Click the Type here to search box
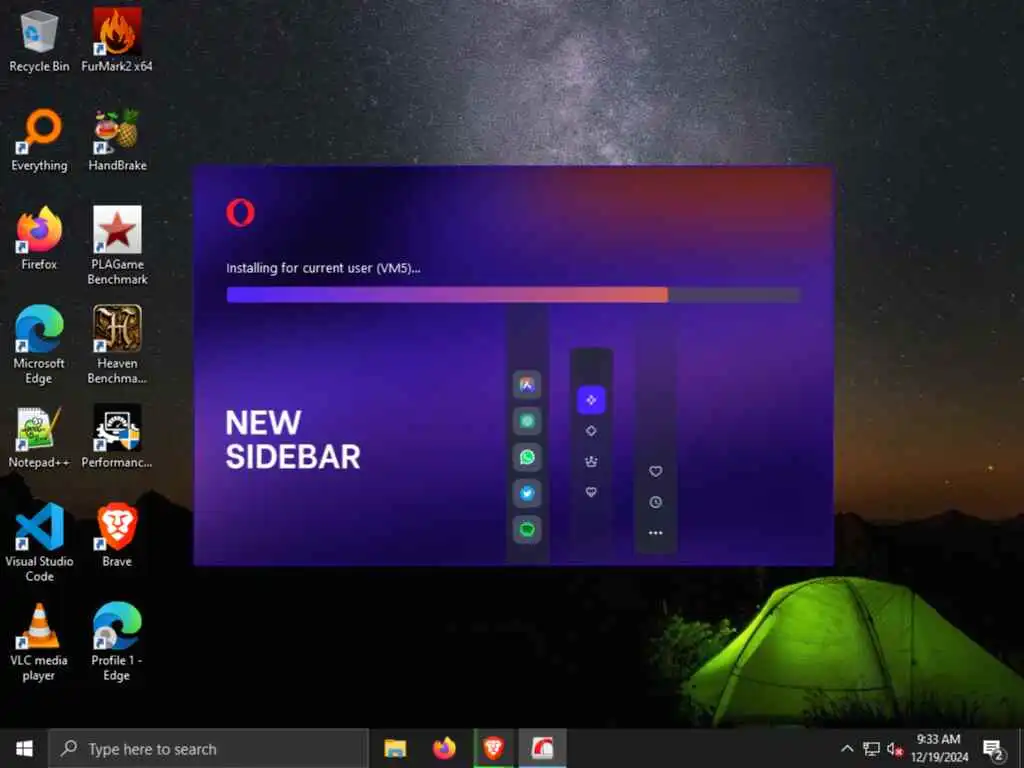 pyautogui.click(x=209, y=748)
